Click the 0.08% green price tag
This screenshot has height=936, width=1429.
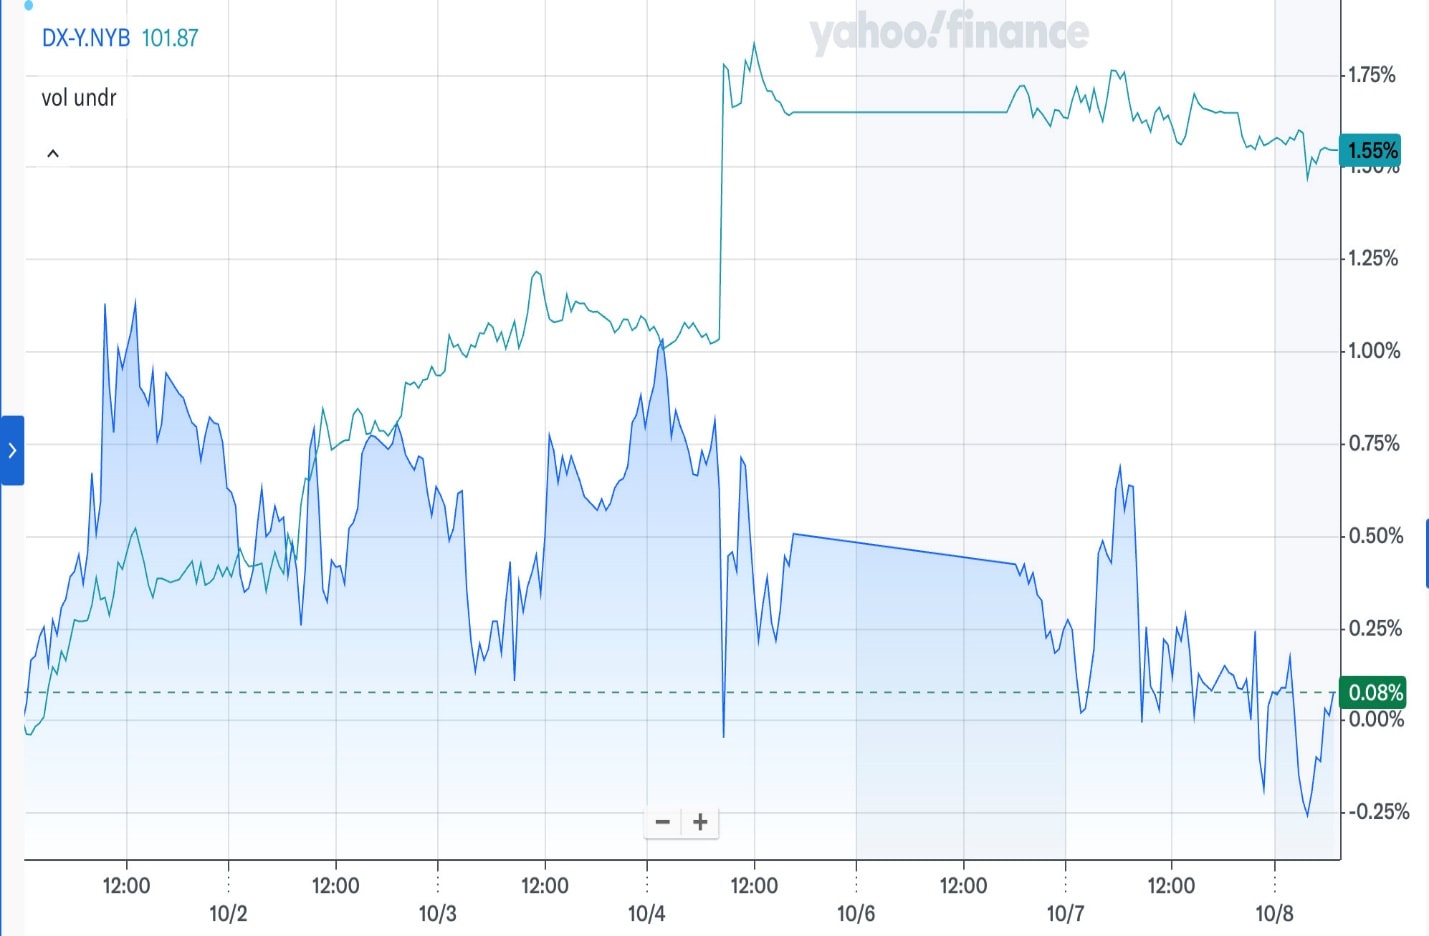(x=1375, y=692)
